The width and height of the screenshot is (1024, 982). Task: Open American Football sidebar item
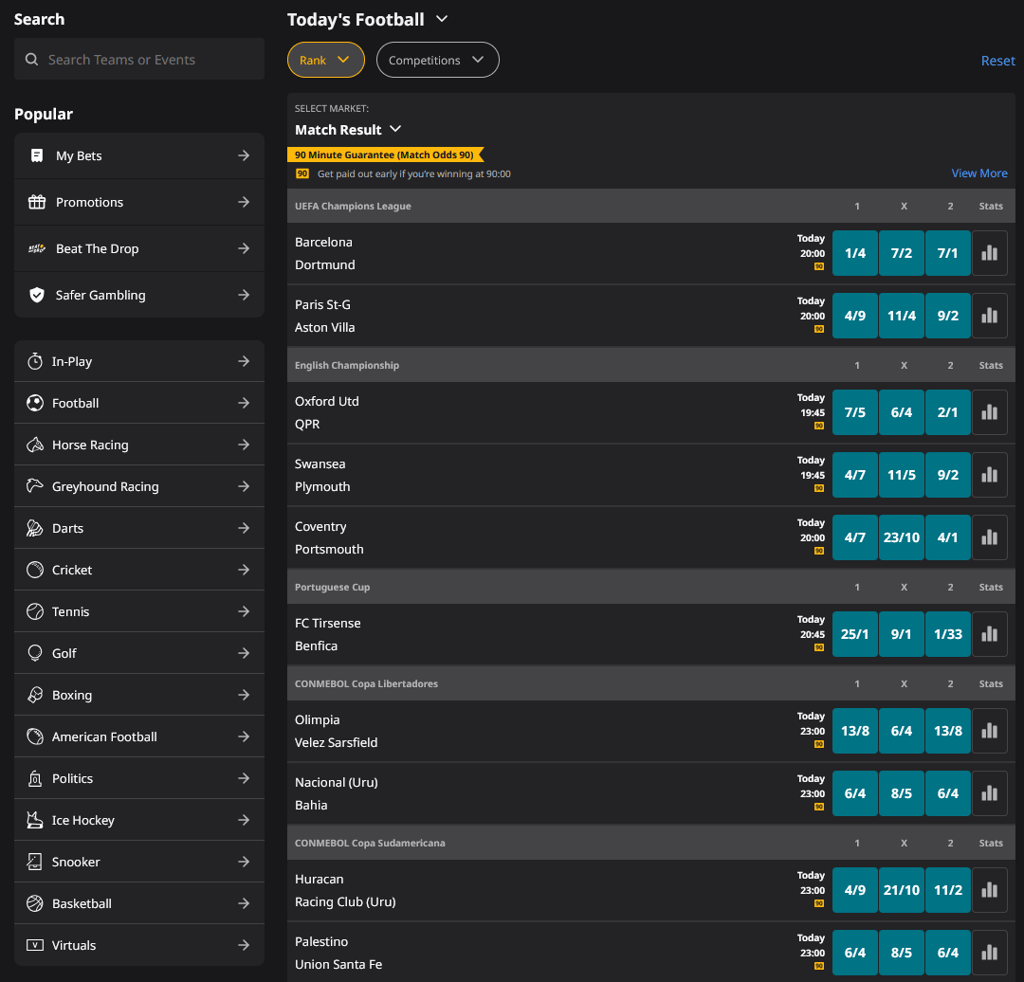tap(139, 736)
